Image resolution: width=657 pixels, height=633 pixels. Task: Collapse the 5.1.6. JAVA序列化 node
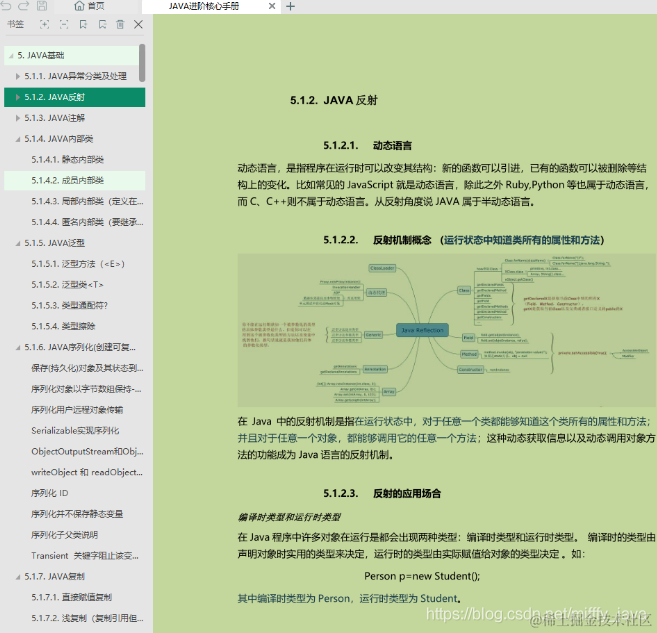(18, 348)
